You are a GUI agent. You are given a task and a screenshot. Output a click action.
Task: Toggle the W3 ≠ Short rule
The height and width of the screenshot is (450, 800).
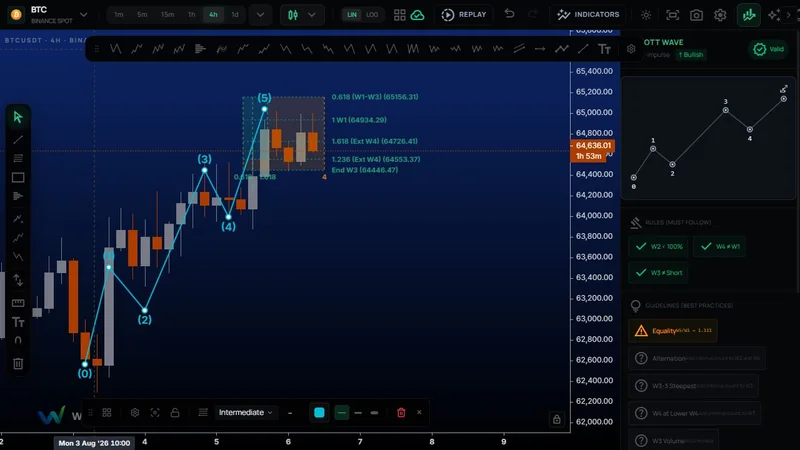tap(659, 272)
